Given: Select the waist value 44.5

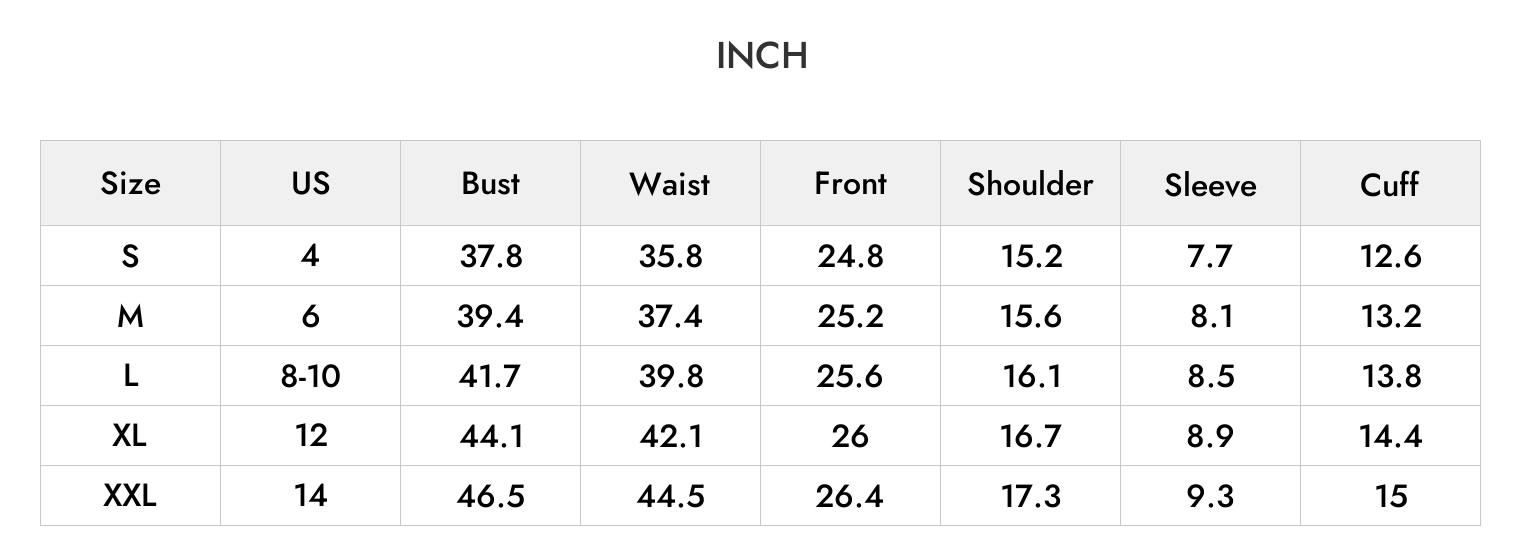Looking at the screenshot, I should point(670,496).
